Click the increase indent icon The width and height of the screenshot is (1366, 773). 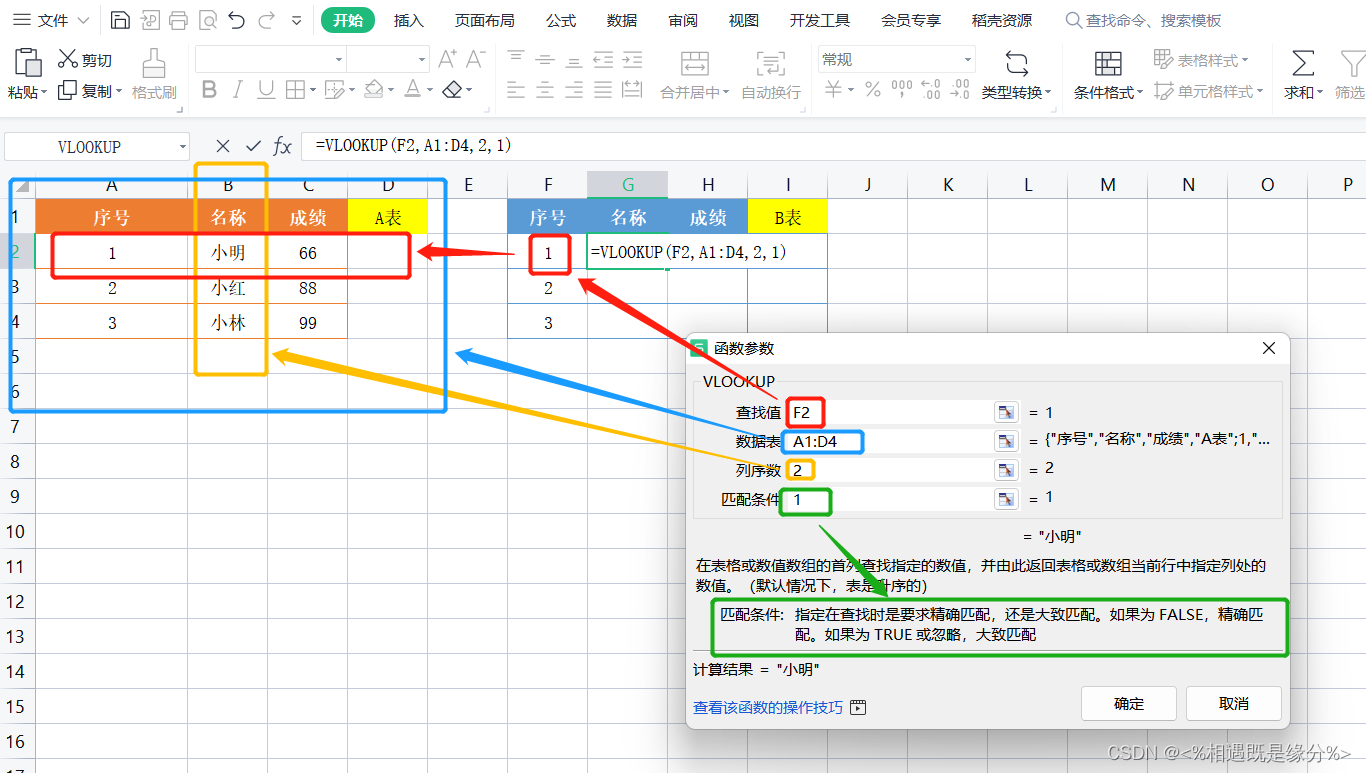click(x=632, y=59)
